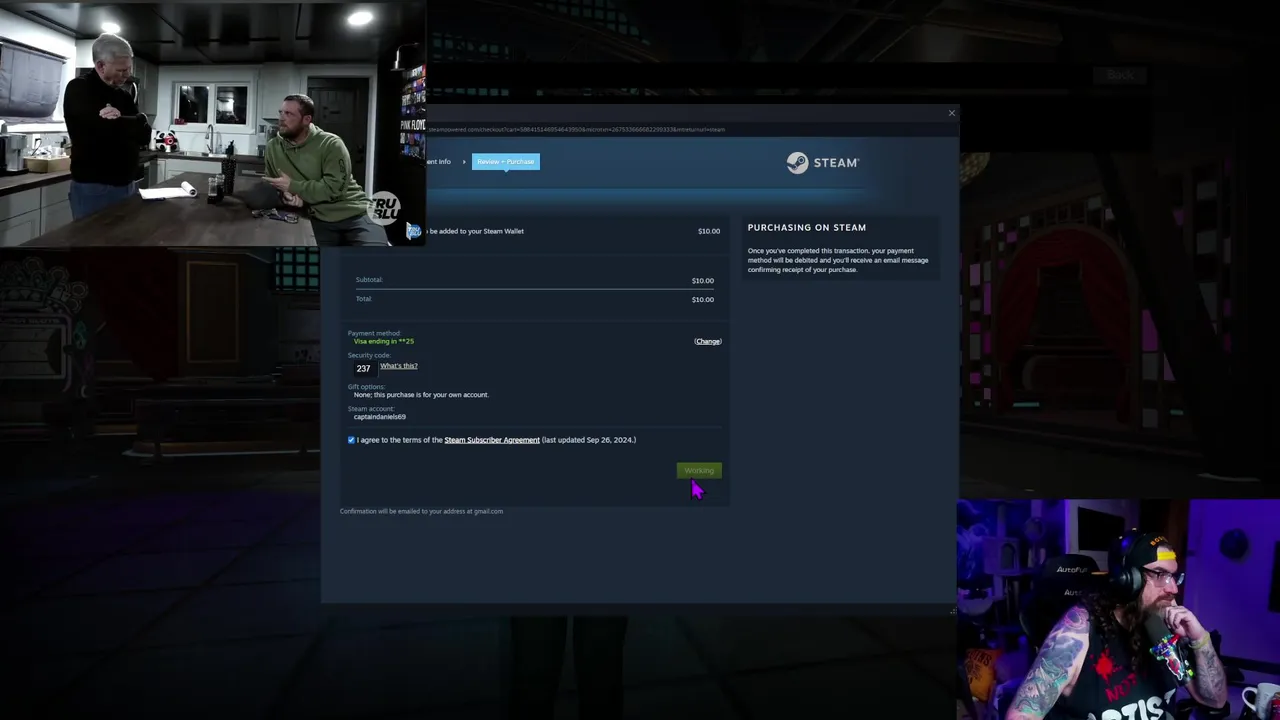Click the Steam logo in checkout header
This screenshot has height=720, width=1280.
pos(822,163)
